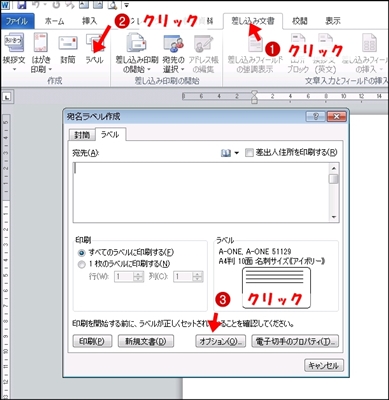Viewport: 389px width, 400px height.
Task: Open the address book icon beside 宛先
Action: 226,153
